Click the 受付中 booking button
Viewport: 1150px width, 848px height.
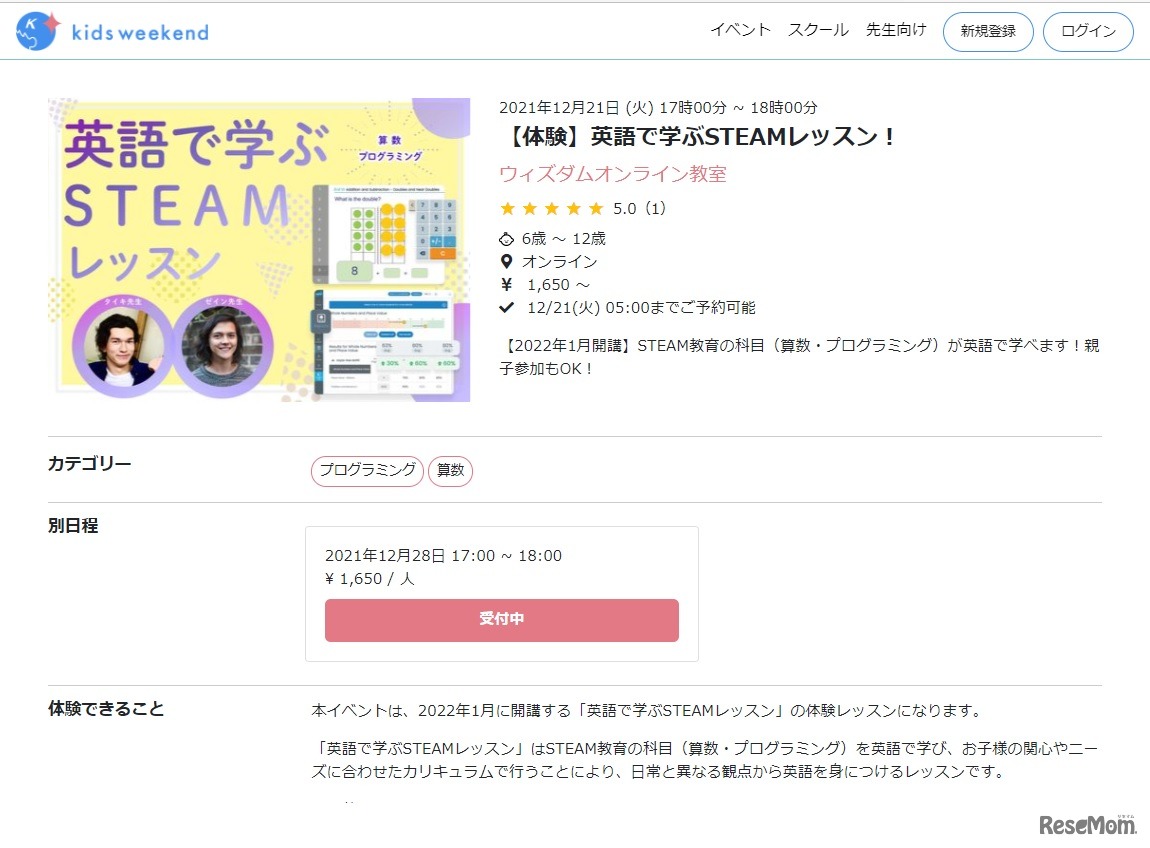point(502,620)
